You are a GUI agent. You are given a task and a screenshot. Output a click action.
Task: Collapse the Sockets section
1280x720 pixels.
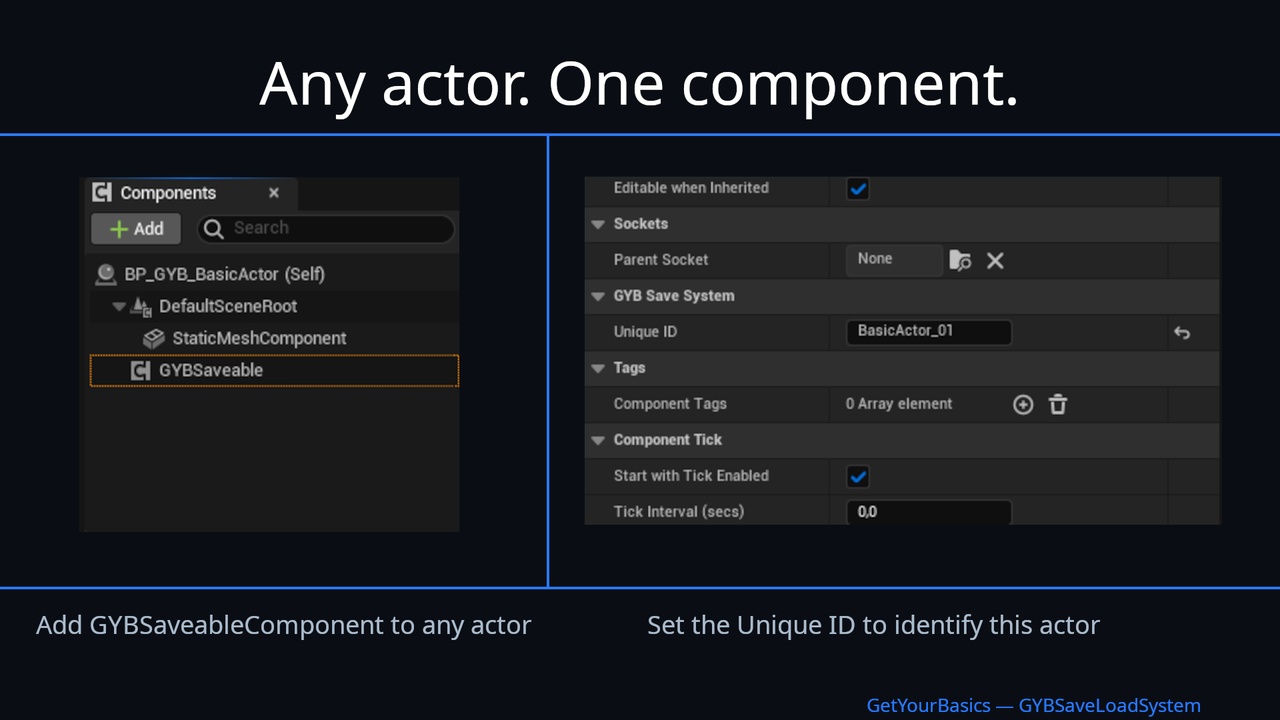click(x=598, y=224)
